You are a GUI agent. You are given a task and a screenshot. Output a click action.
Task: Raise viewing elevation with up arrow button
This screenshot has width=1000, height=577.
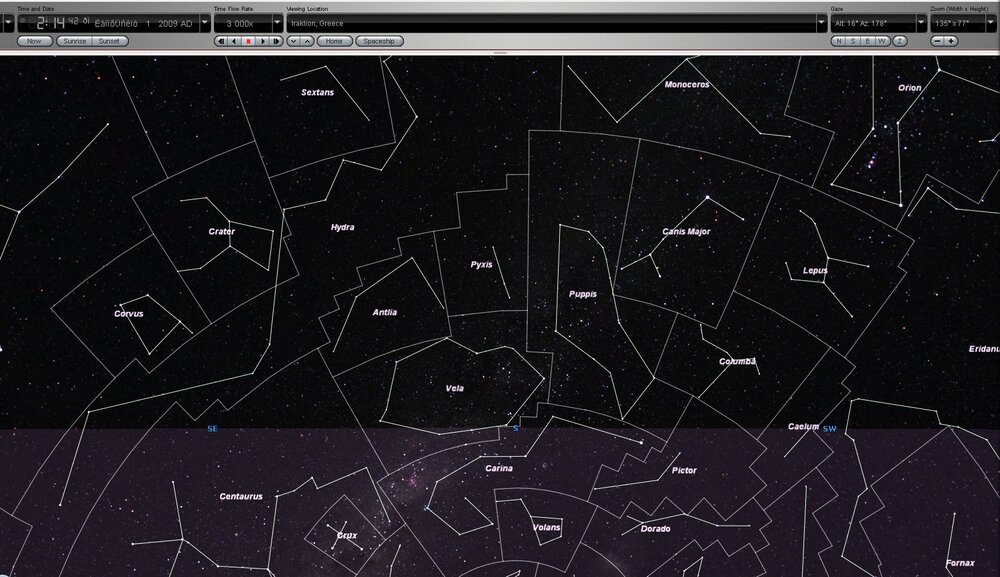[307, 41]
